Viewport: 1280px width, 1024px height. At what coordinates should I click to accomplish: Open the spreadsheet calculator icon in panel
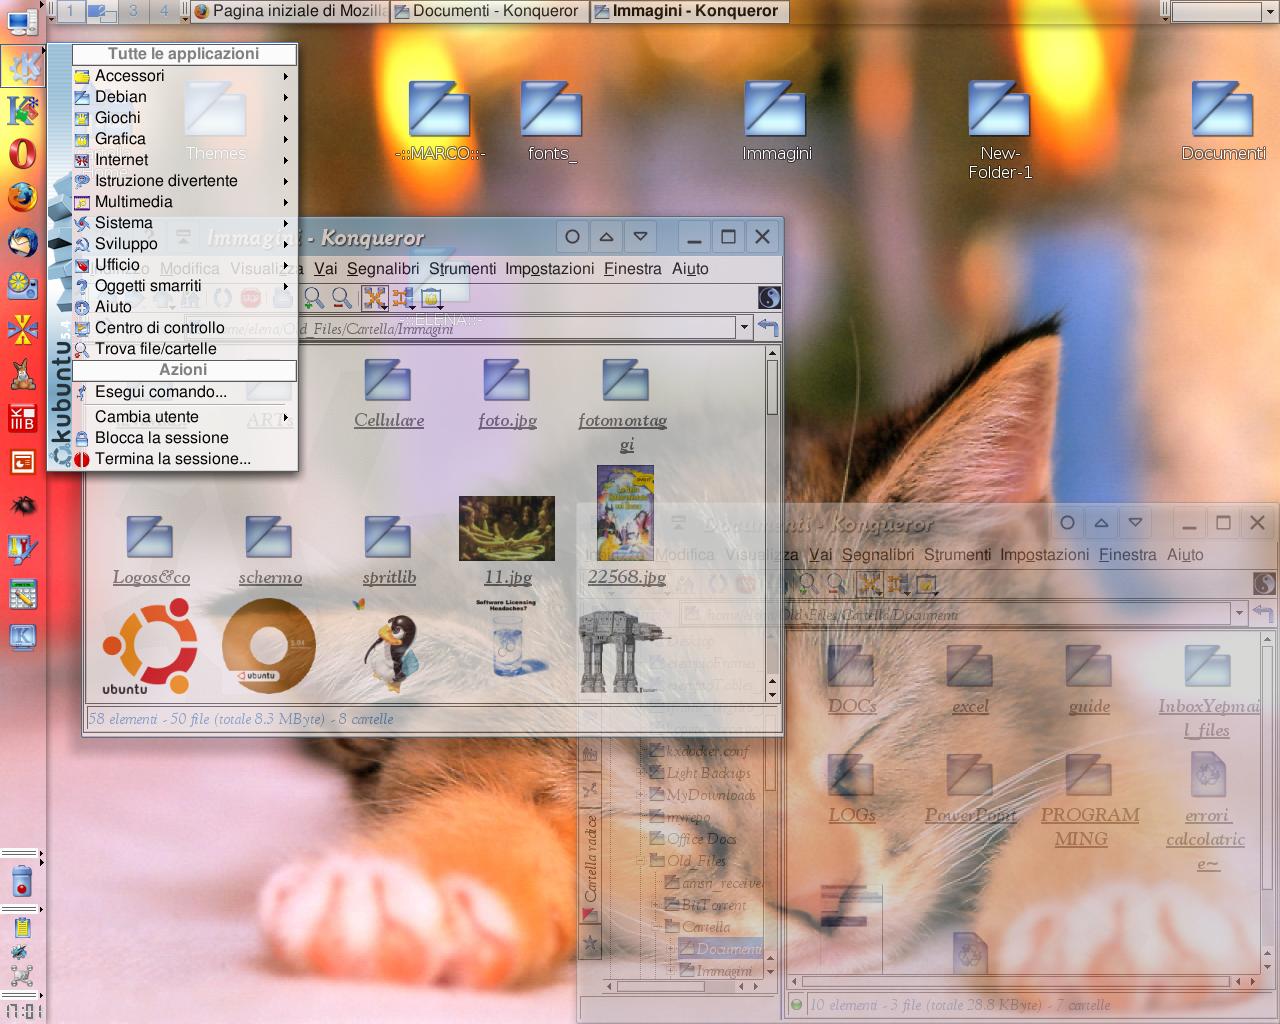click(x=22, y=594)
